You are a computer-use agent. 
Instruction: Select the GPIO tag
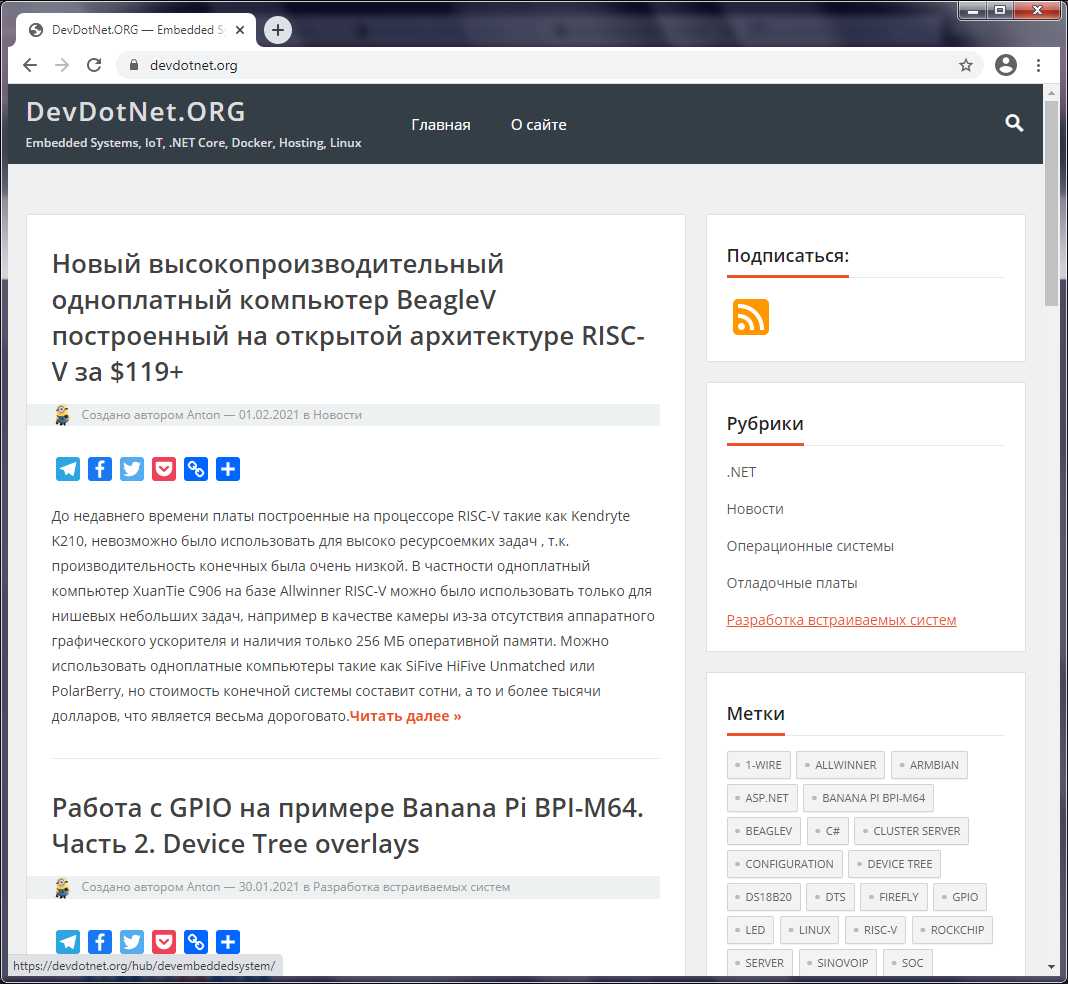[x=960, y=897]
